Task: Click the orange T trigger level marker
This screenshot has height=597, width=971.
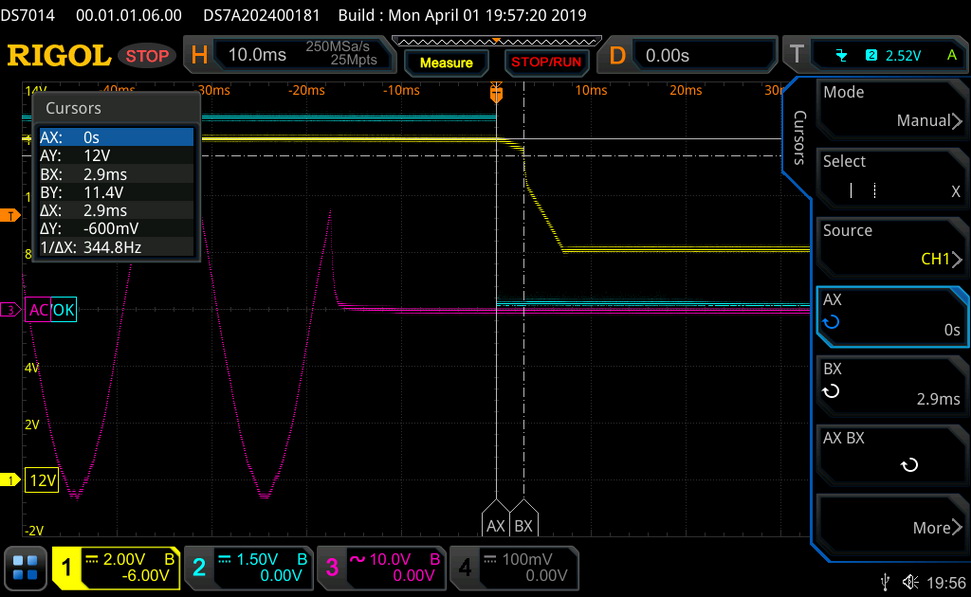Action: click(x=10, y=216)
